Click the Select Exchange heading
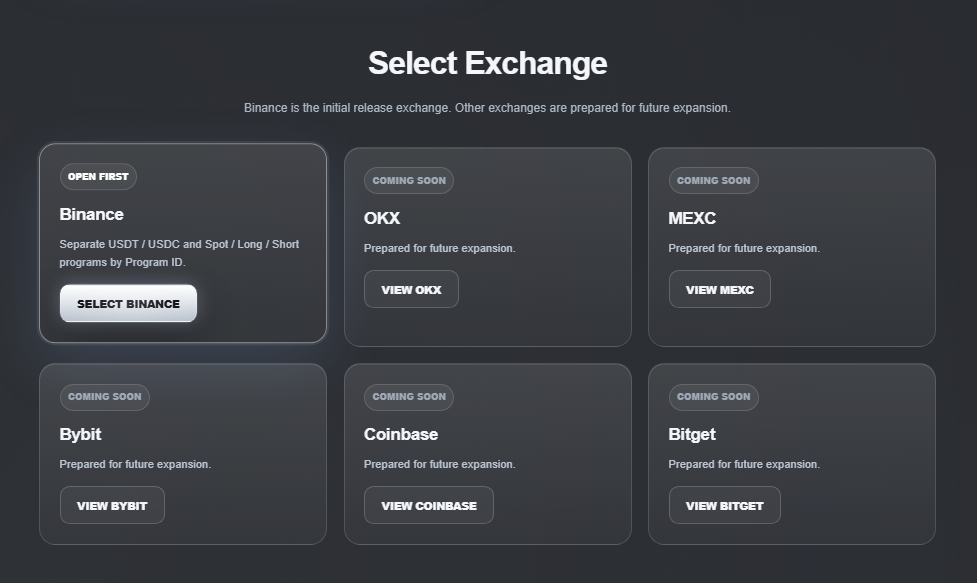The image size is (977, 583). 488,64
